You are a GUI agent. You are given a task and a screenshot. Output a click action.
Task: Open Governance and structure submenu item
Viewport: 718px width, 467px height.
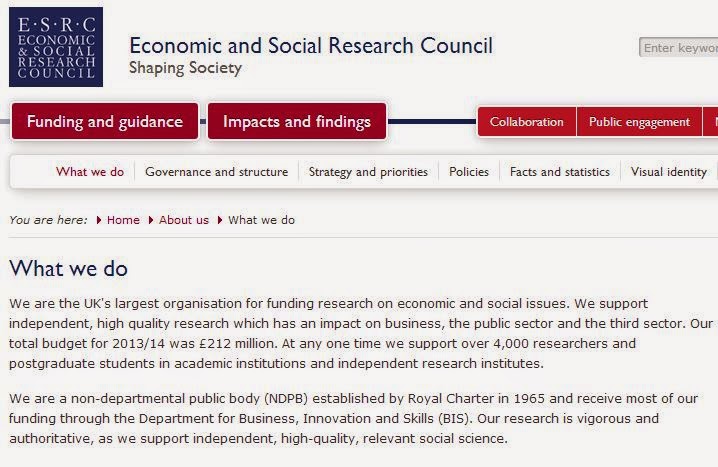(216, 172)
